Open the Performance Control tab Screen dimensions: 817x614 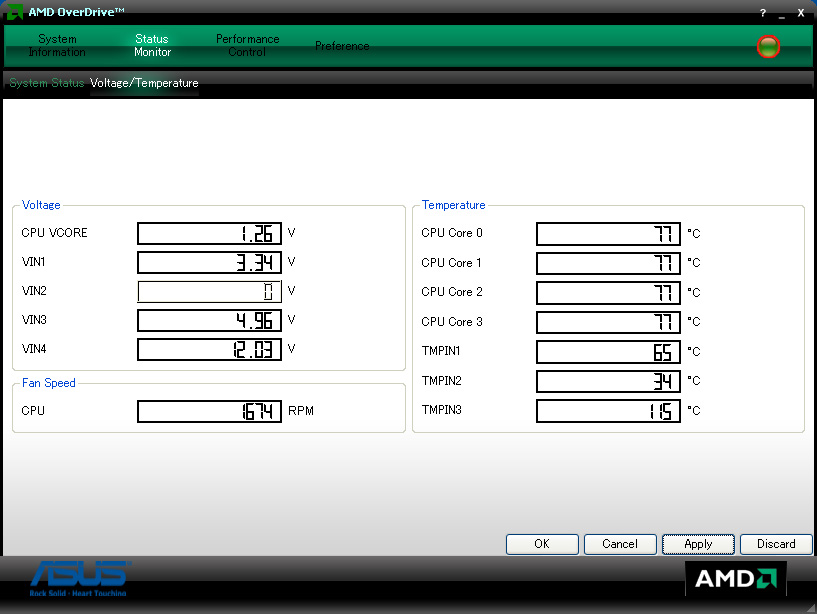247,46
